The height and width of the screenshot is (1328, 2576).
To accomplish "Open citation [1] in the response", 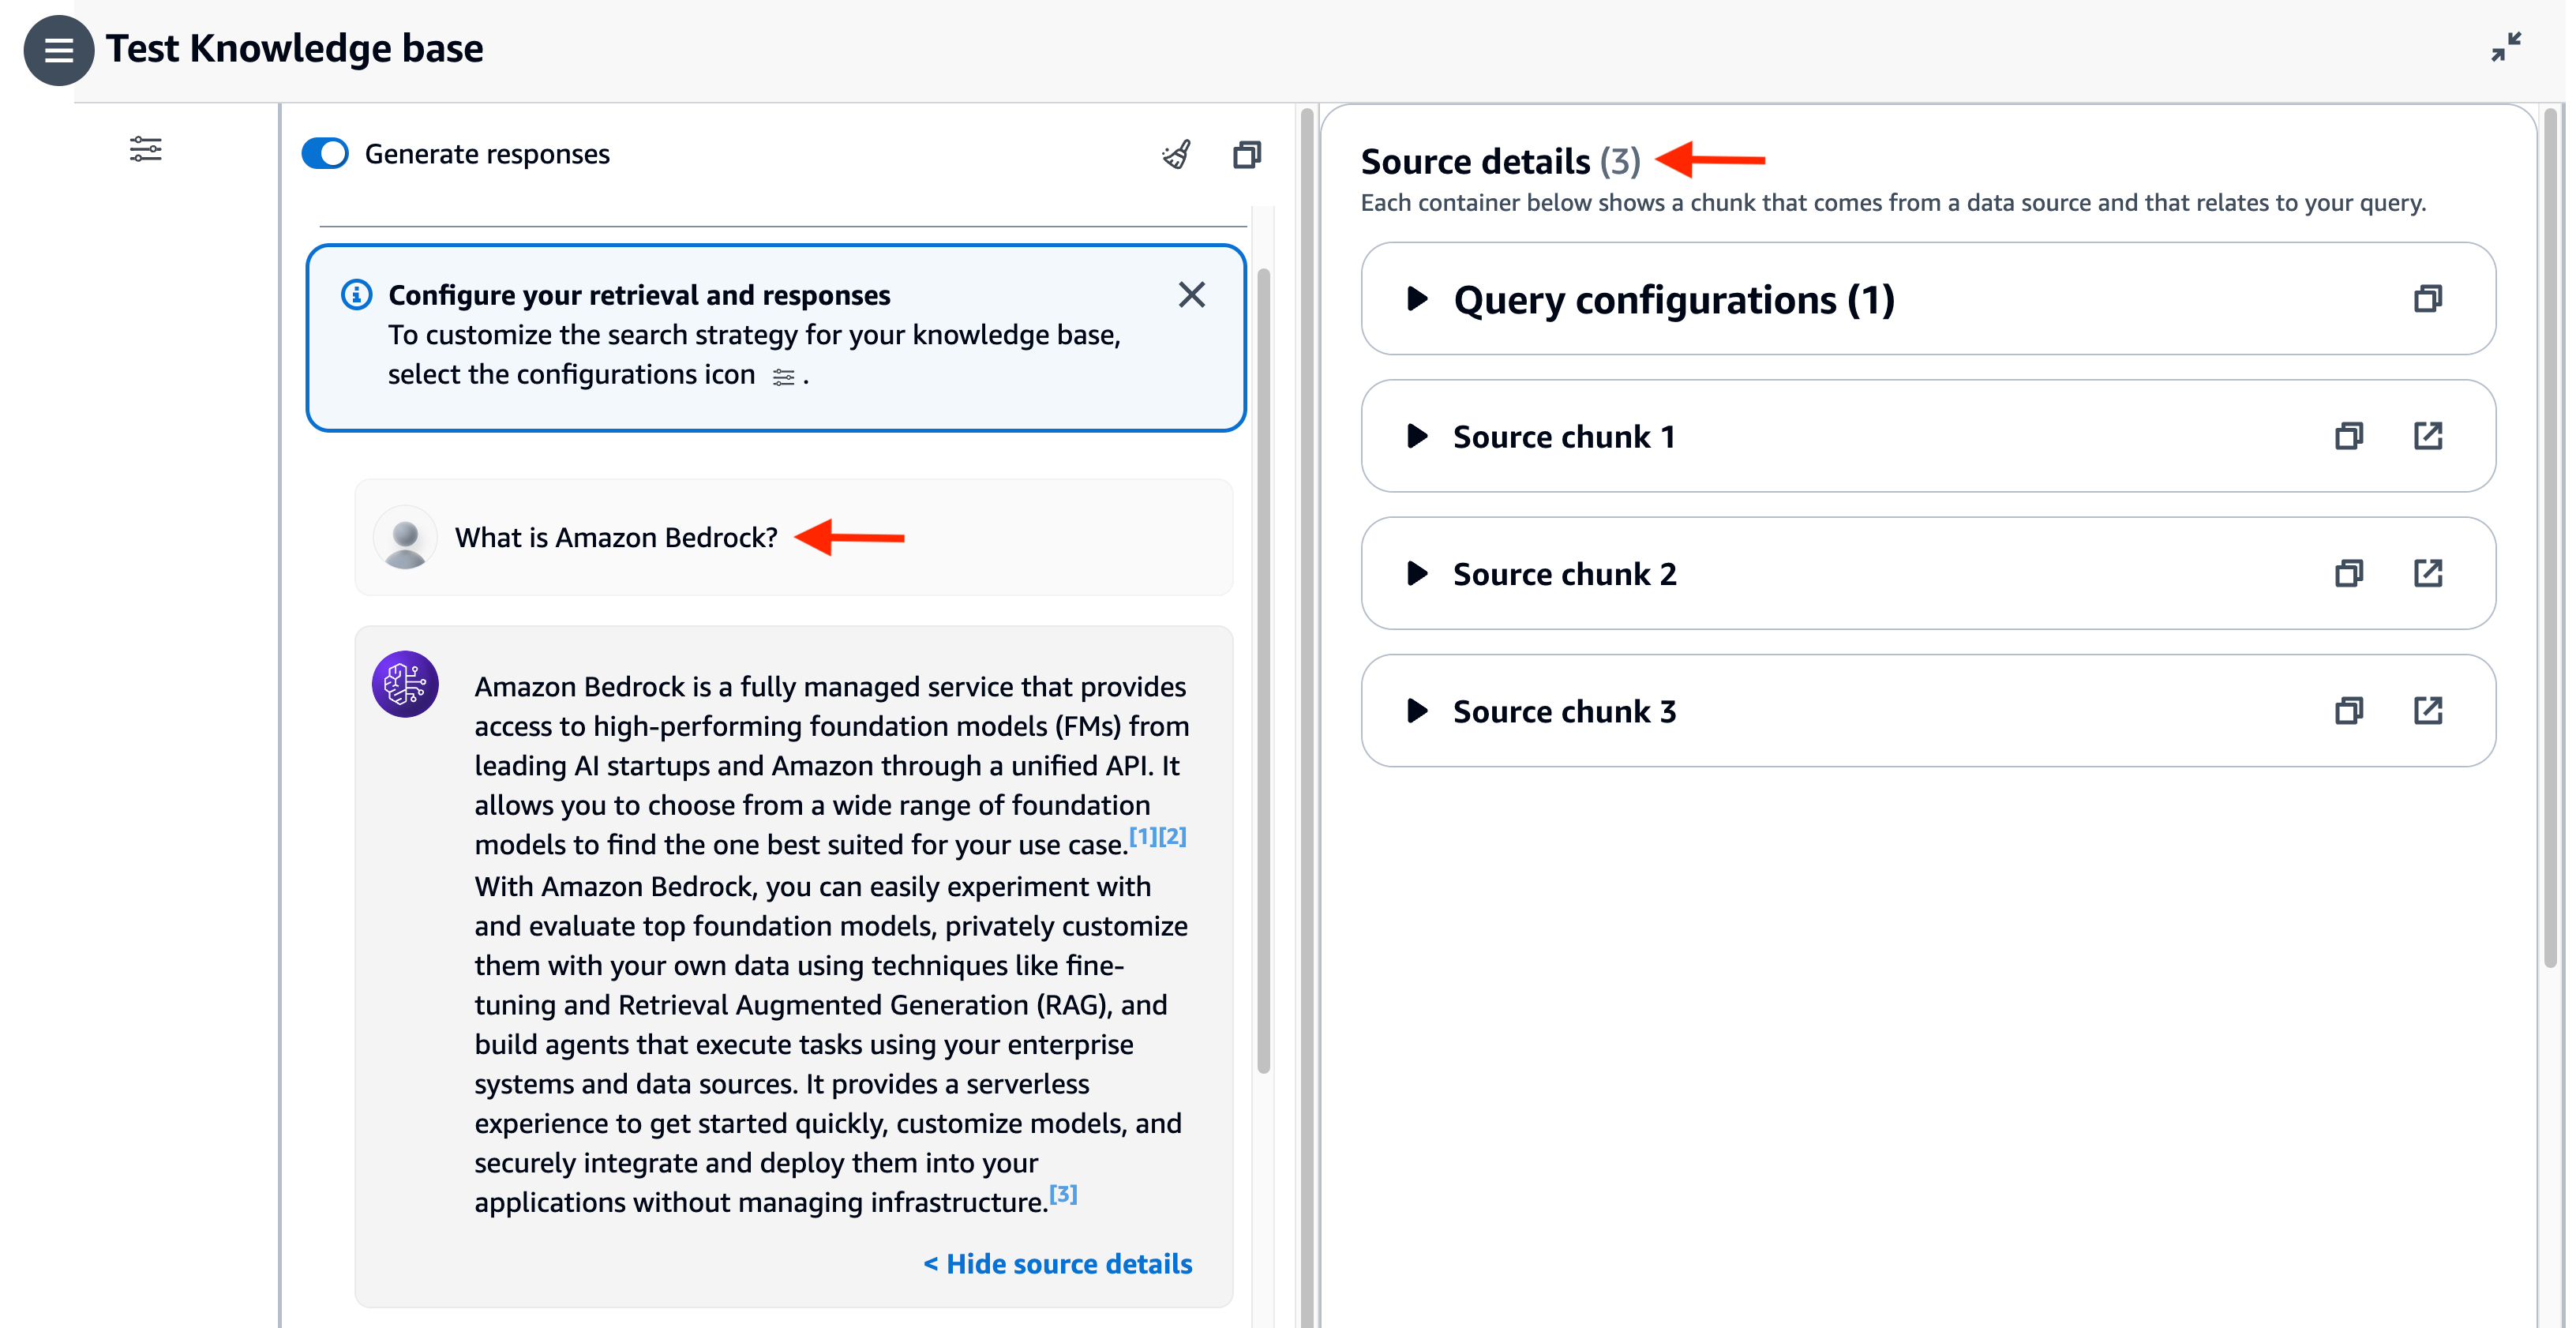I will pyautogui.click(x=1143, y=836).
